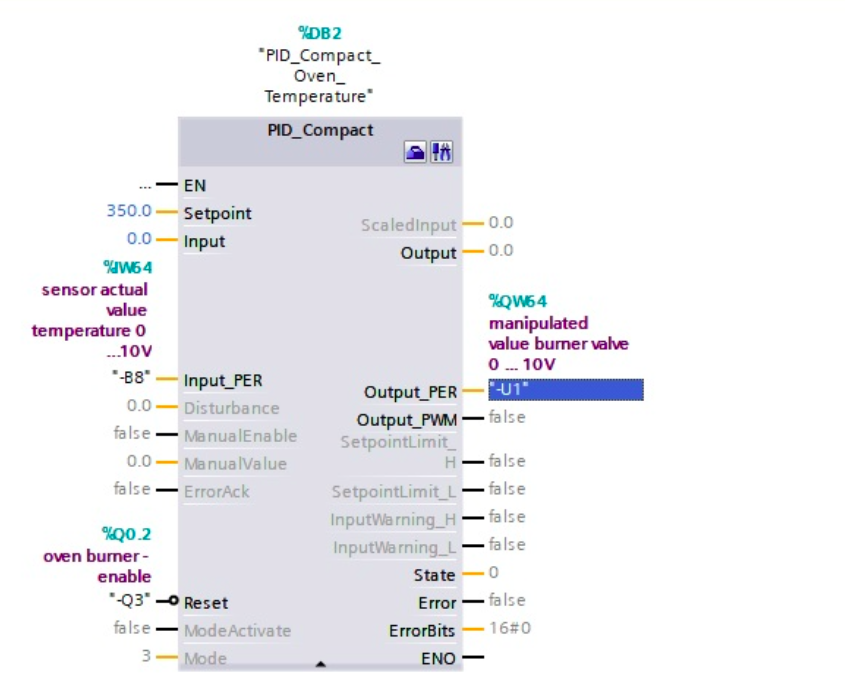845x685 pixels.
Task: Click the ModeActivate false value
Action: pyautogui.click(x=132, y=629)
